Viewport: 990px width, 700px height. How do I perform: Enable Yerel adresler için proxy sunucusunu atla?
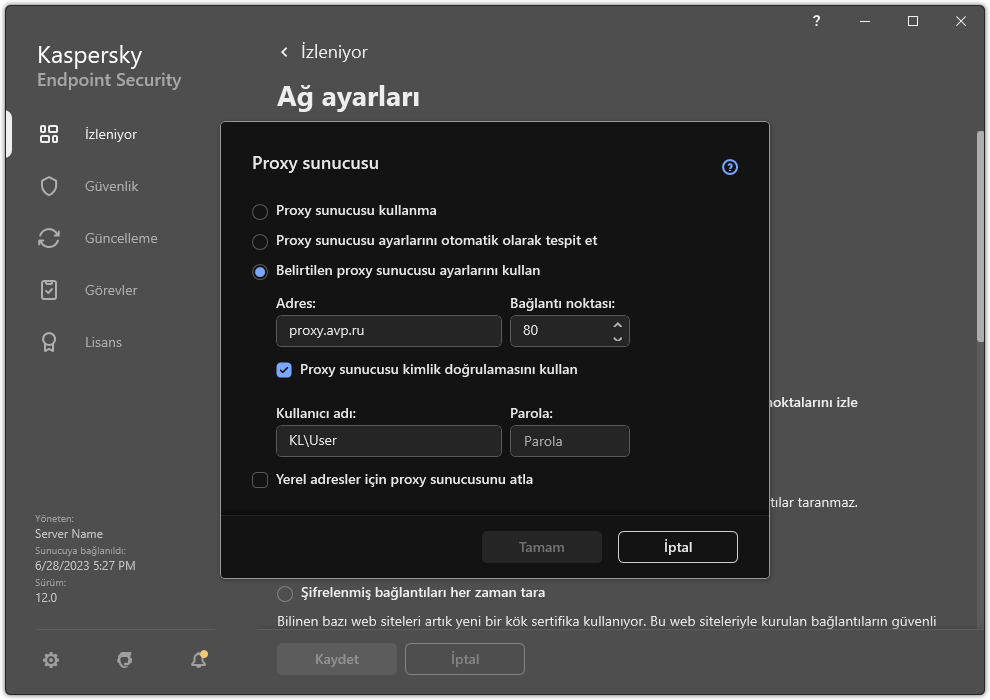pyautogui.click(x=260, y=479)
